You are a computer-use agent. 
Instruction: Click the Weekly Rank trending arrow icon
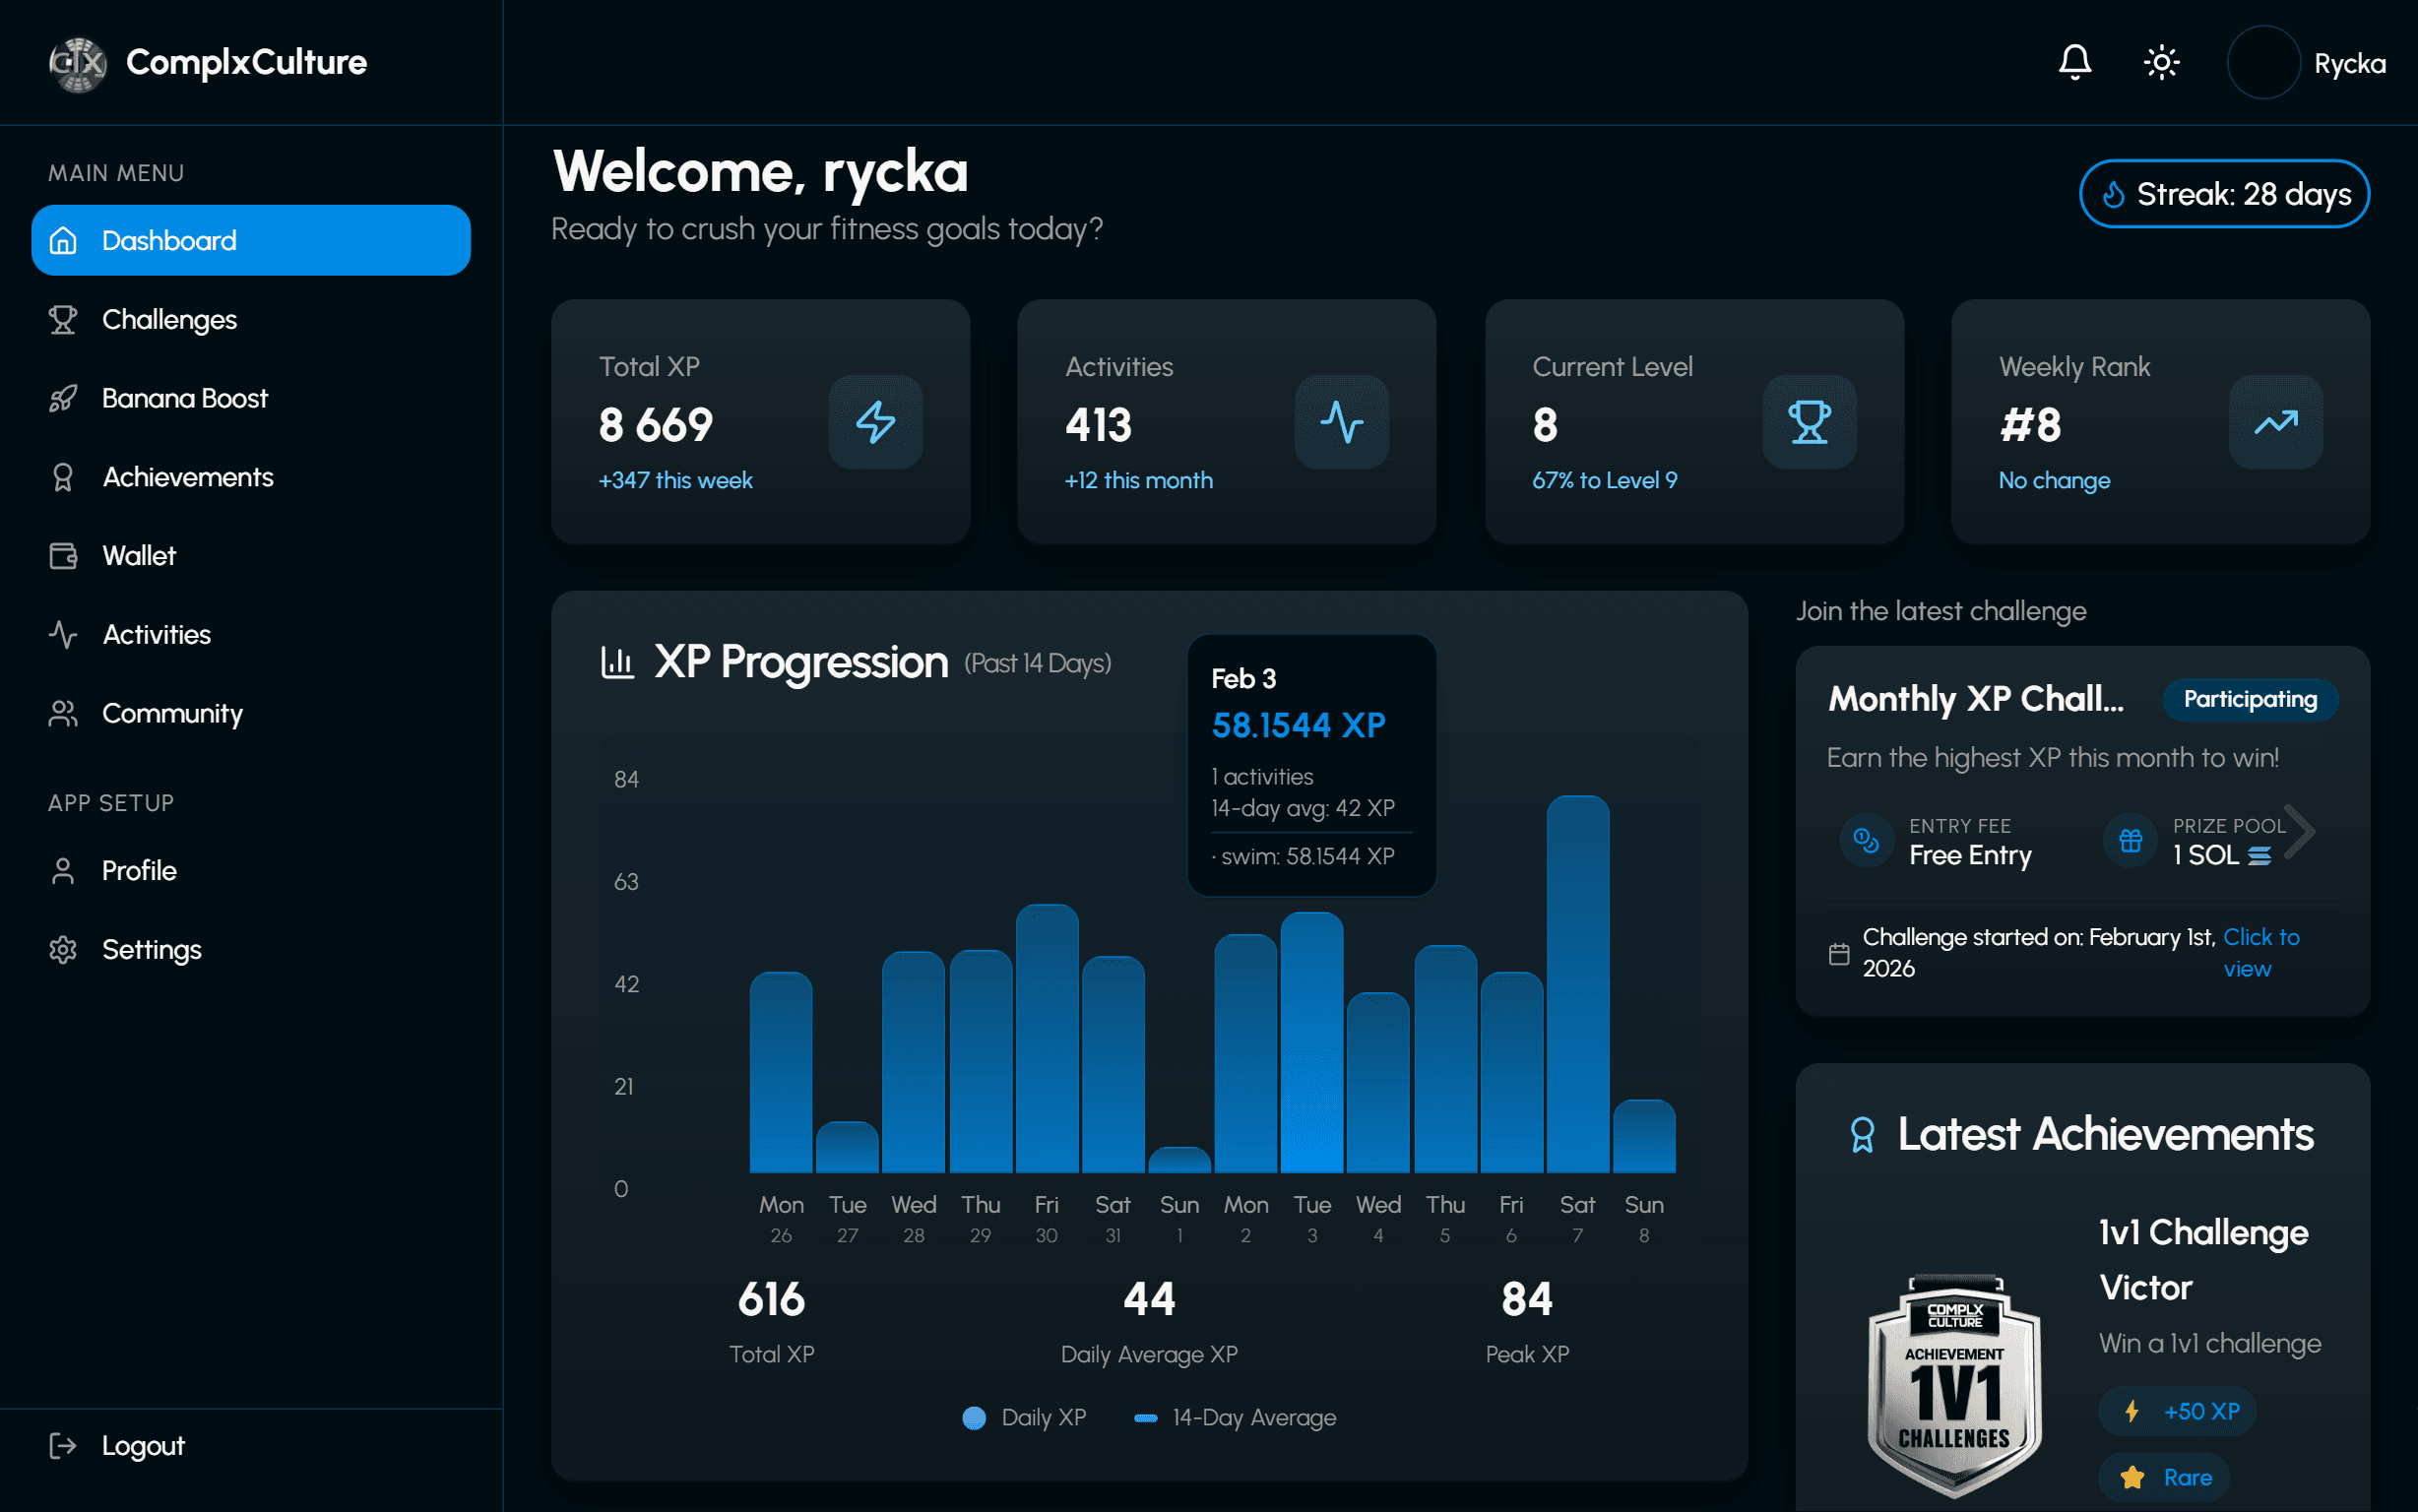point(2275,422)
